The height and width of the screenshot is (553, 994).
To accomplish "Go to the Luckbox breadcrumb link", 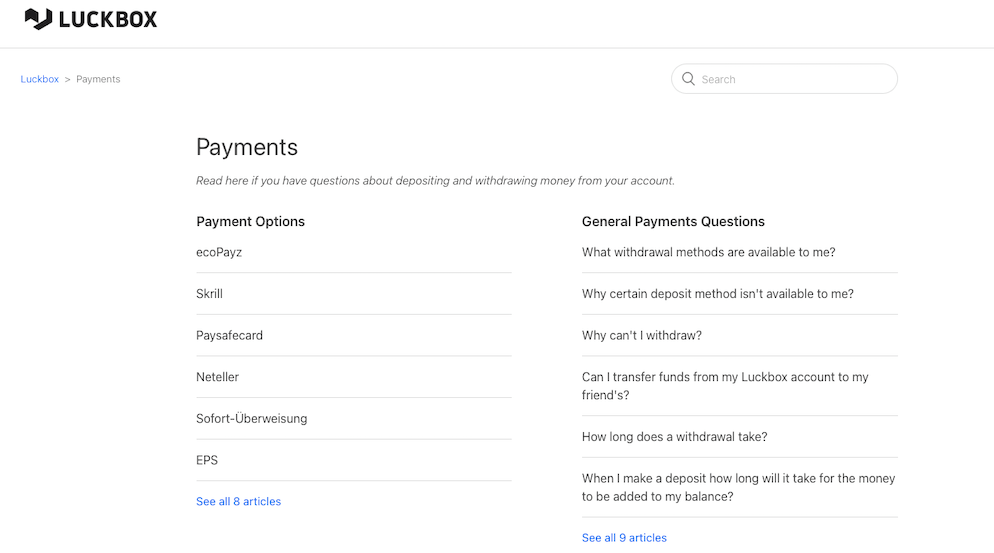I will tap(39, 79).
